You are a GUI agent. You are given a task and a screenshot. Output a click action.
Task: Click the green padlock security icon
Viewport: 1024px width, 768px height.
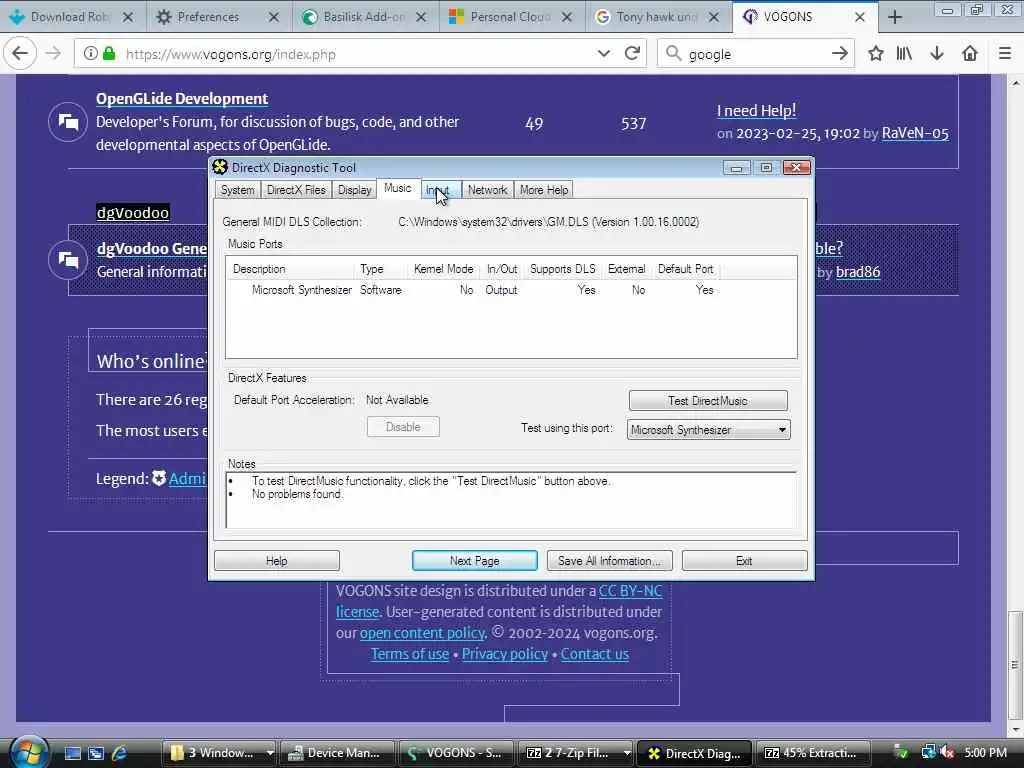[x=109, y=54]
